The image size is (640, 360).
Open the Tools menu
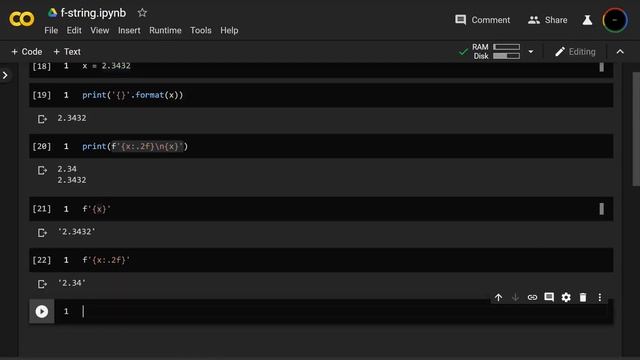[x=201, y=31]
